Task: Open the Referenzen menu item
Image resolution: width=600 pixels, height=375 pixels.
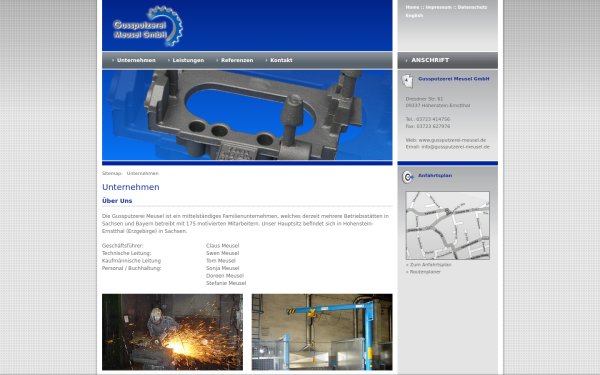Action: click(237, 60)
